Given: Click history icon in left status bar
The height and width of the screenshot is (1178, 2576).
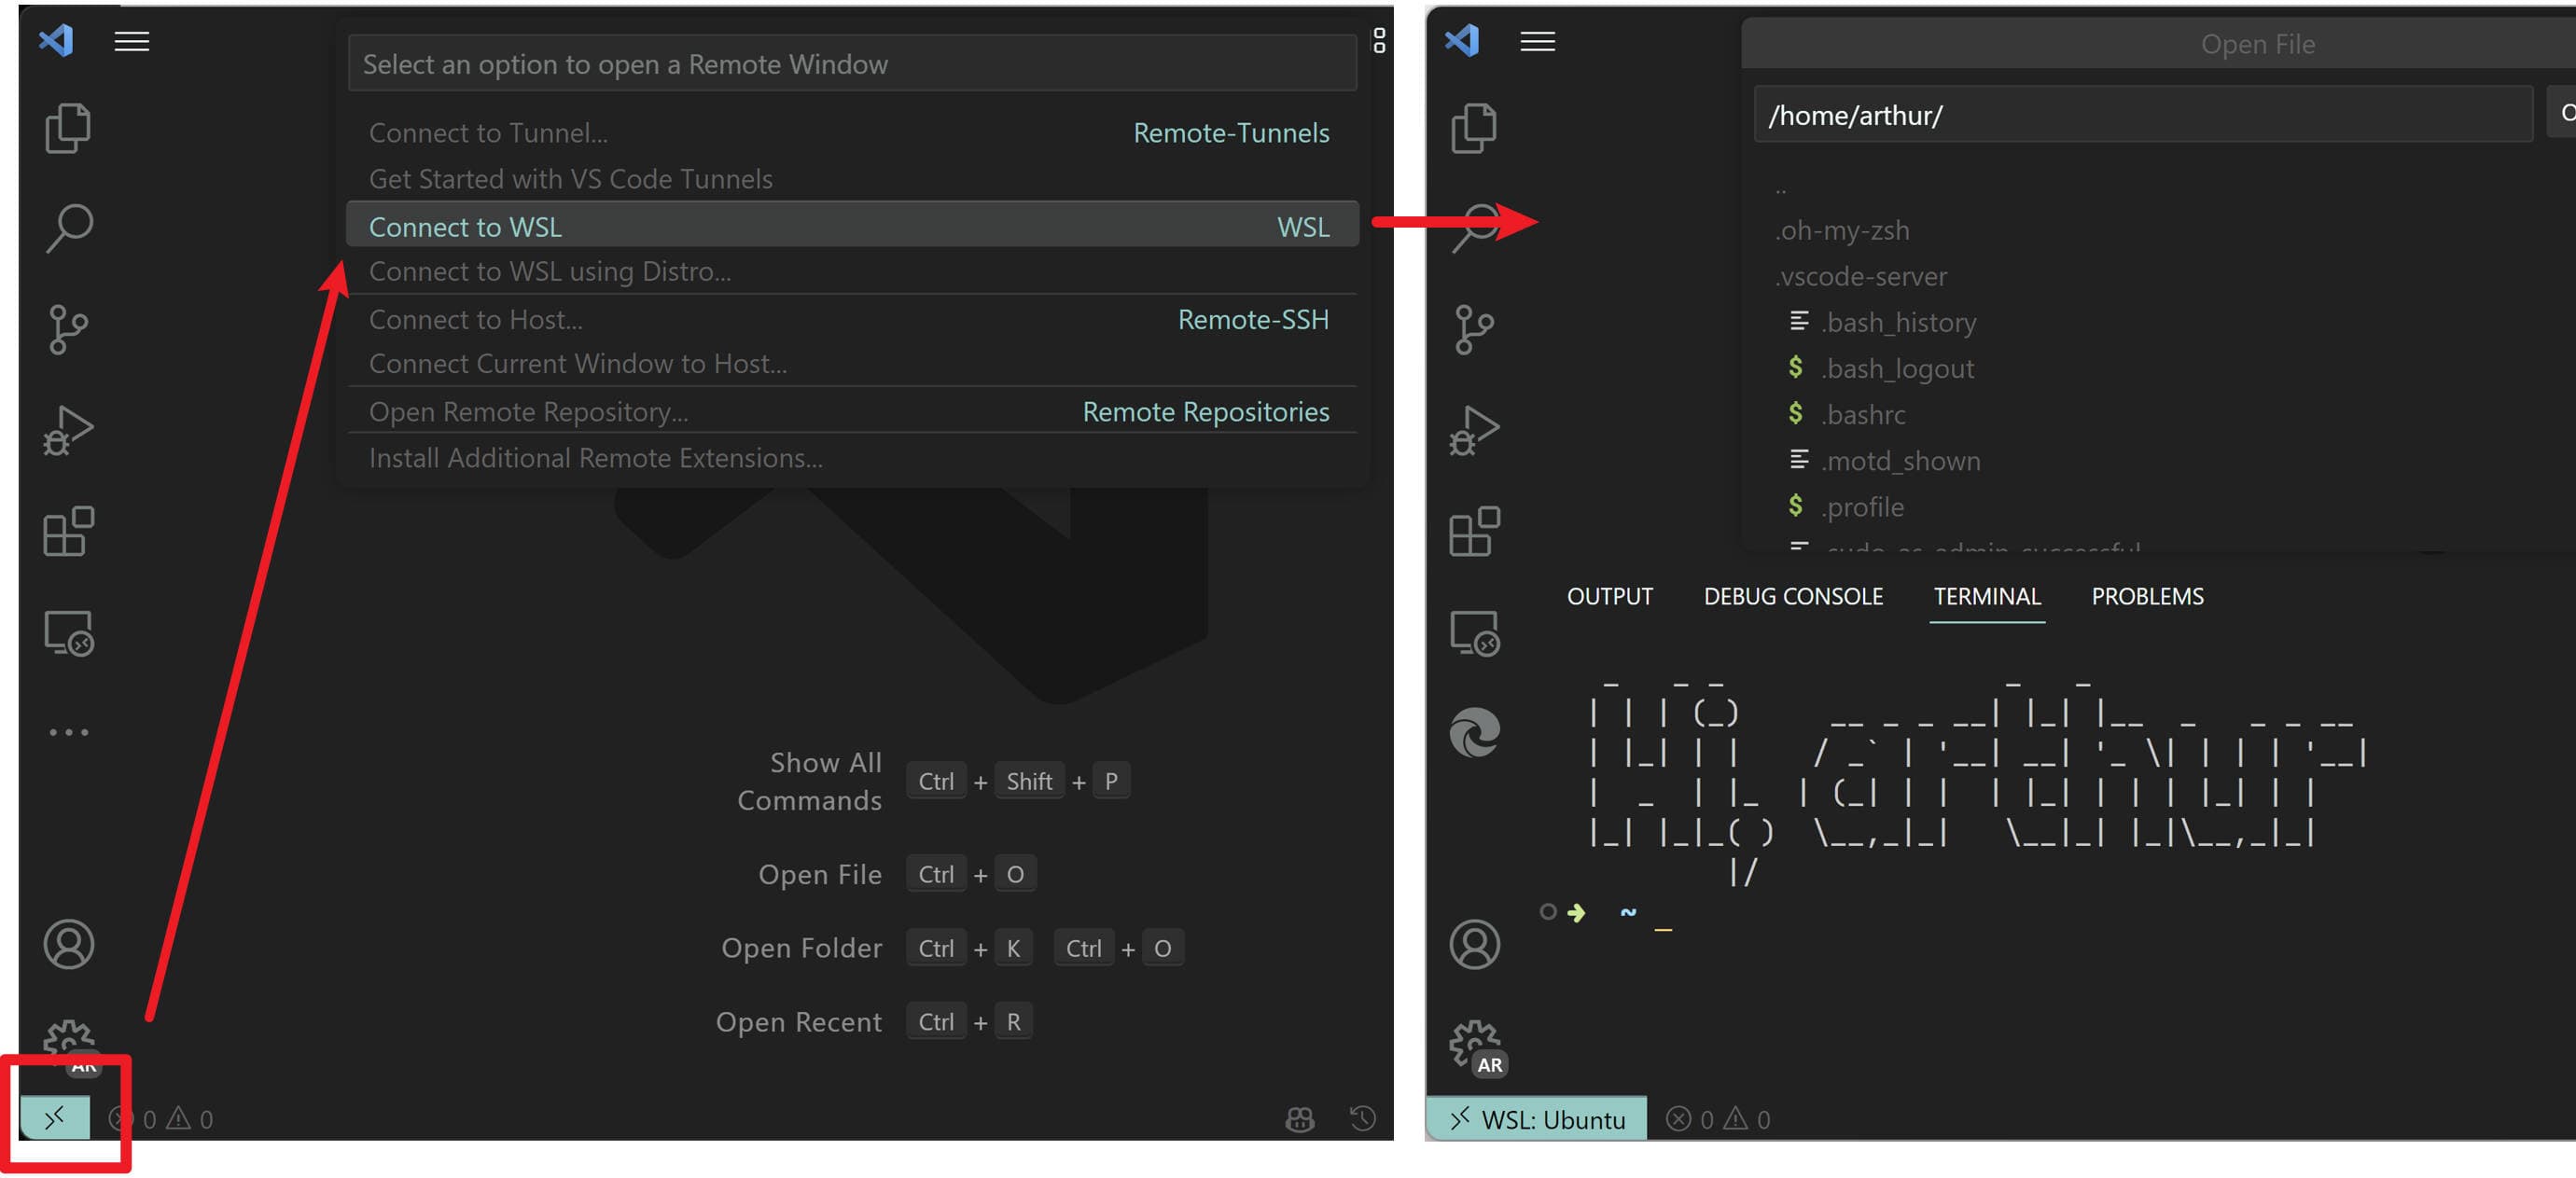Looking at the screenshot, I should coord(1362,1118).
